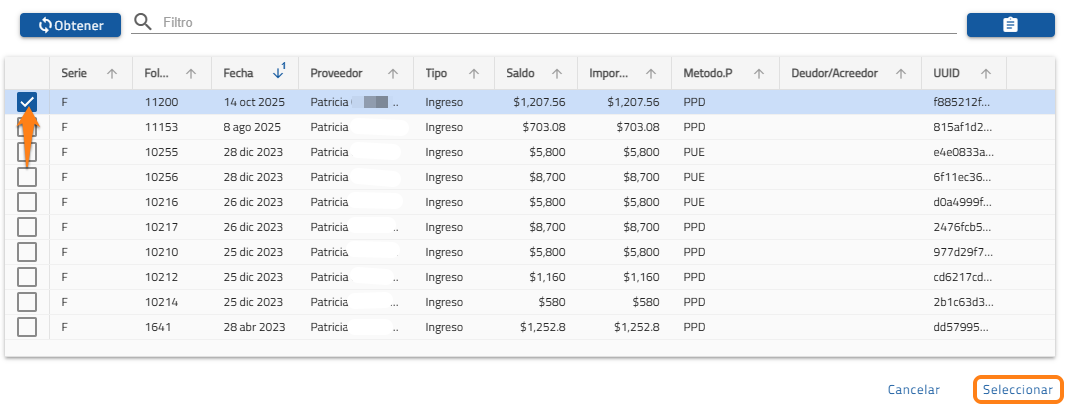Sort by Importe column arrow
The height and width of the screenshot is (409, 1071).
coord(650,73)
